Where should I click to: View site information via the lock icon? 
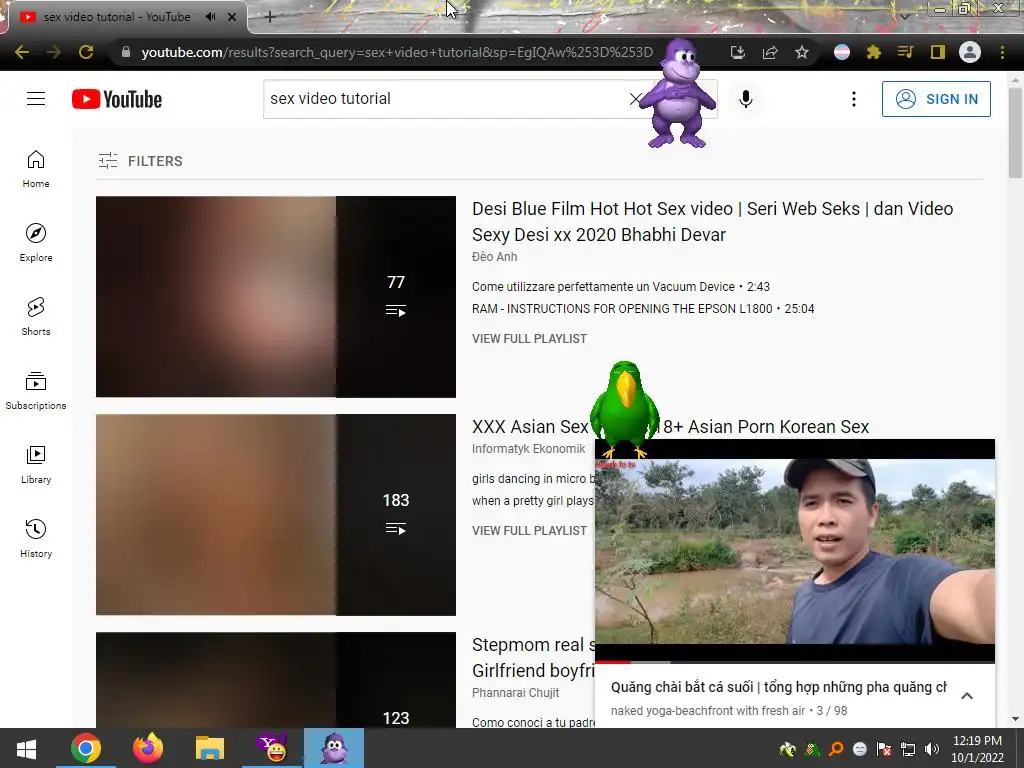(126, 52)
